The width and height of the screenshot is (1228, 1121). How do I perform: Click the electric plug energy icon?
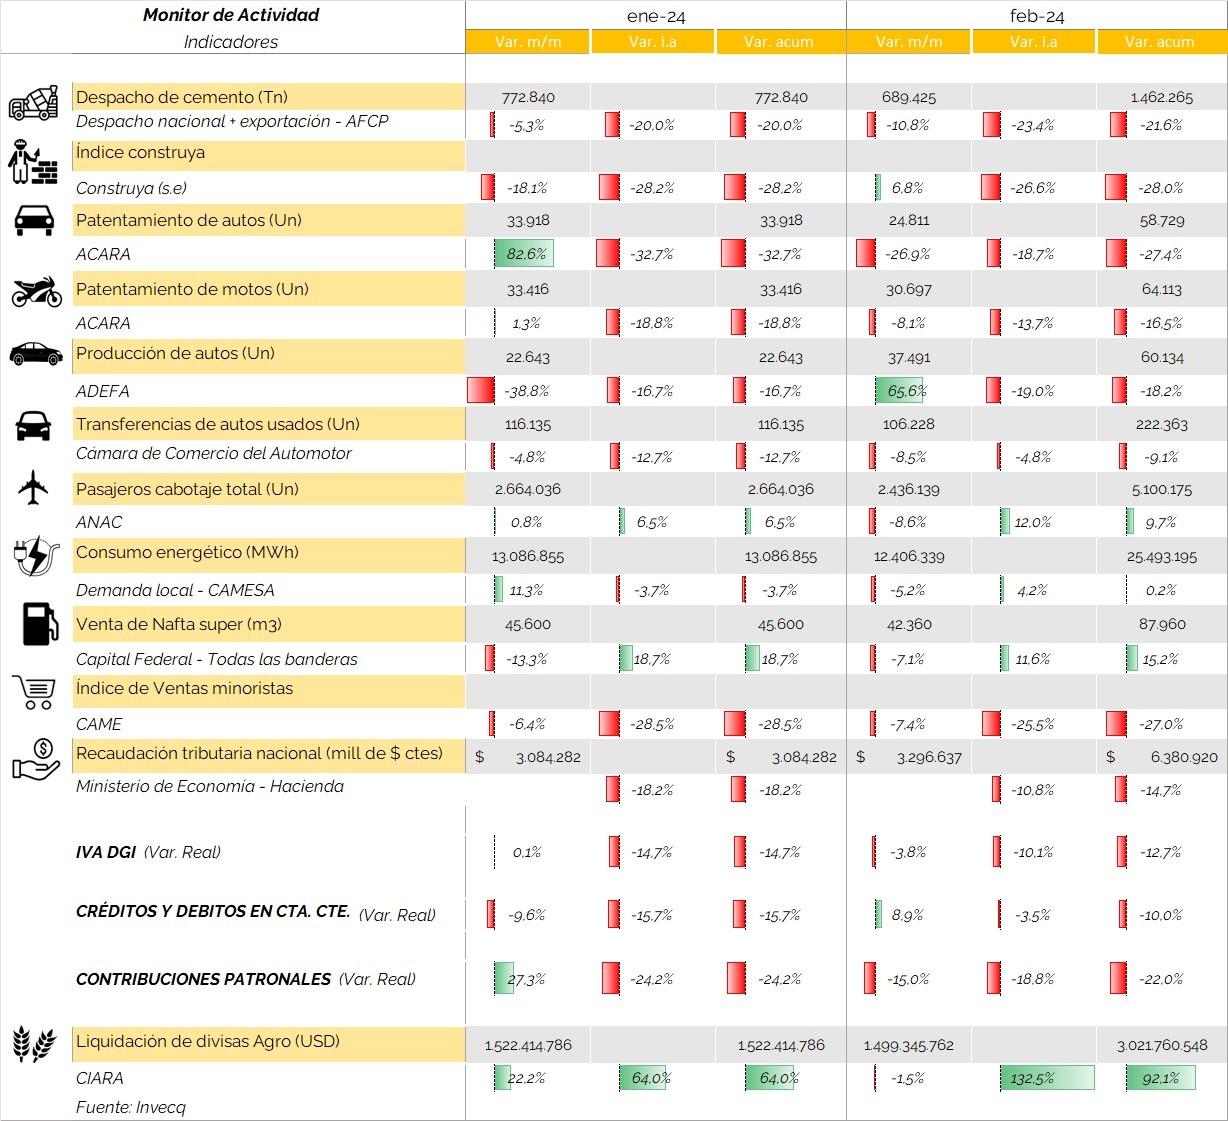click(x=36, y=557)
